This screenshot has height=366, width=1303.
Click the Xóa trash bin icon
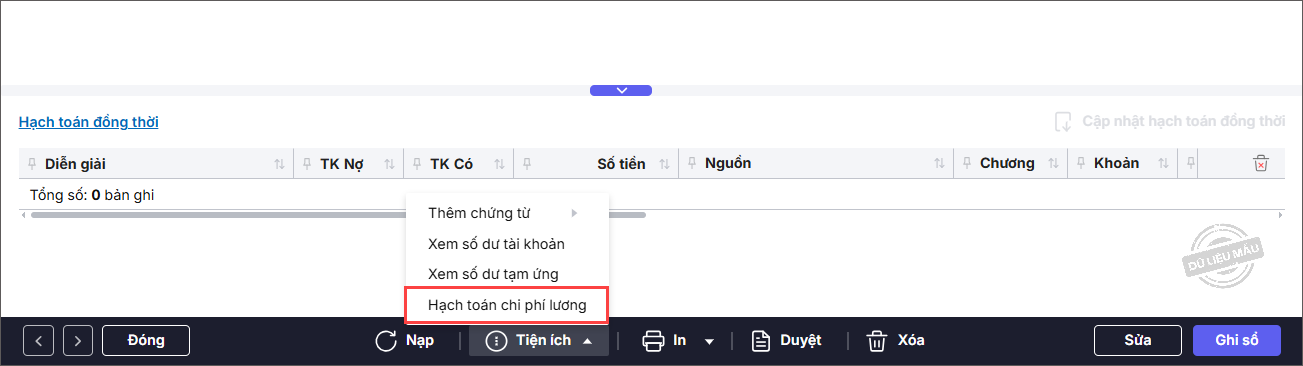click(877, 341)
